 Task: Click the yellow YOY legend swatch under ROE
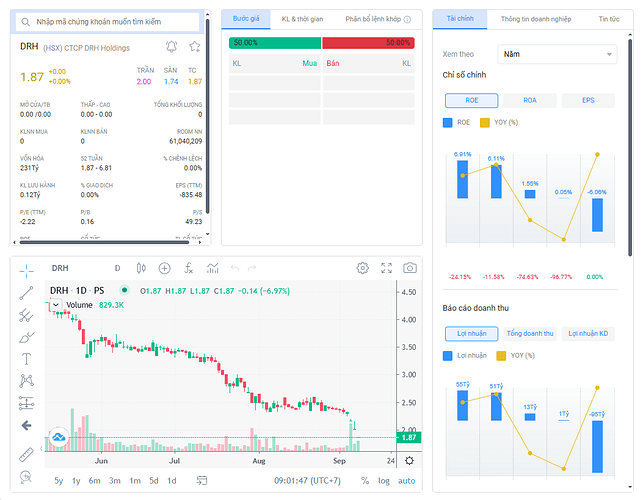(x=485, y=122)
